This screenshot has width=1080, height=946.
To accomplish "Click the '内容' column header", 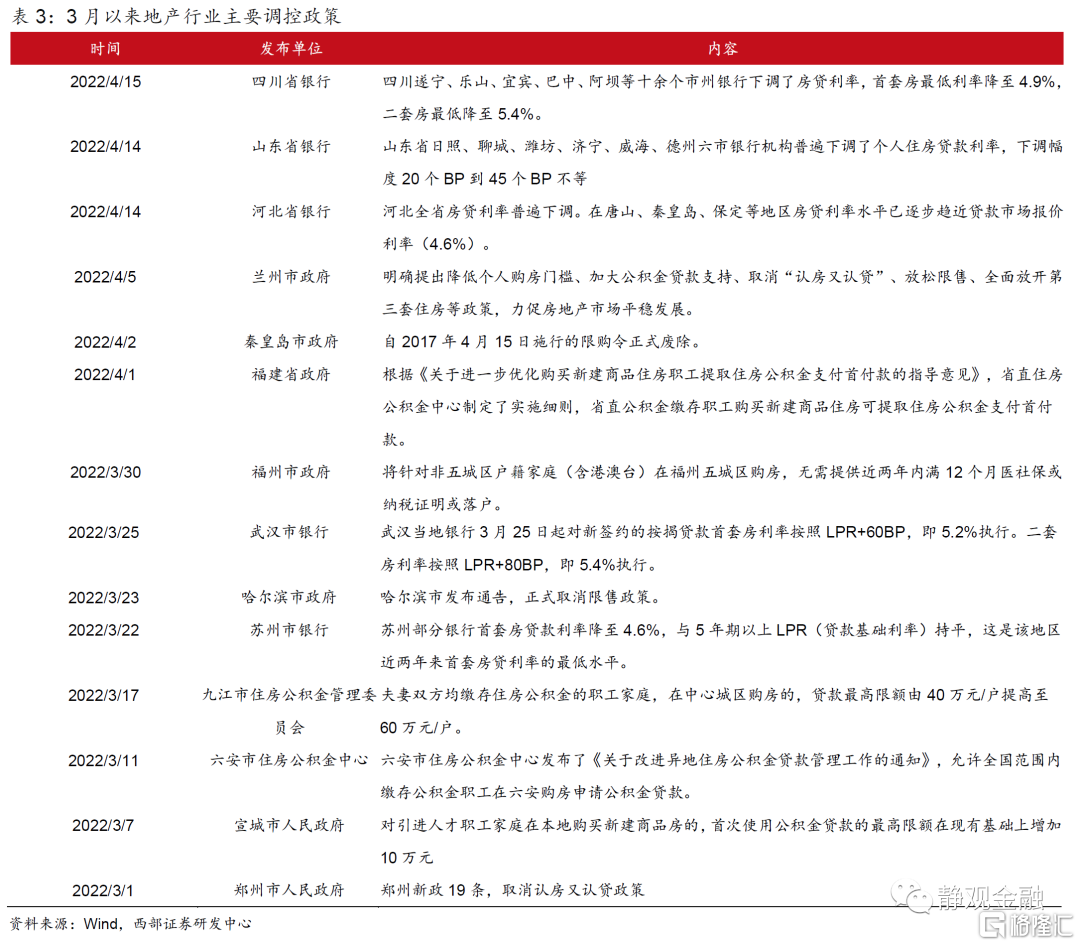I will (x=723, y=49).
